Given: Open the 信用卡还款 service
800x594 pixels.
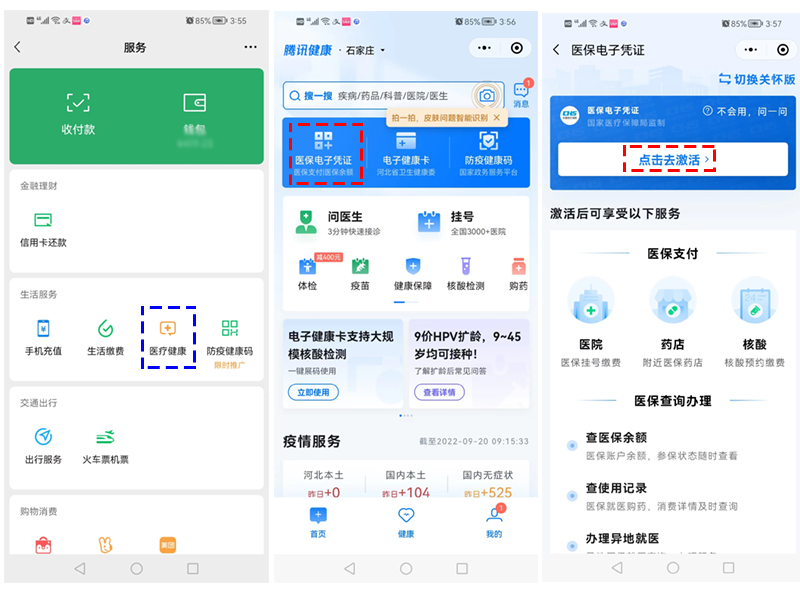Looking at the screenshot, I should [43, 230].
